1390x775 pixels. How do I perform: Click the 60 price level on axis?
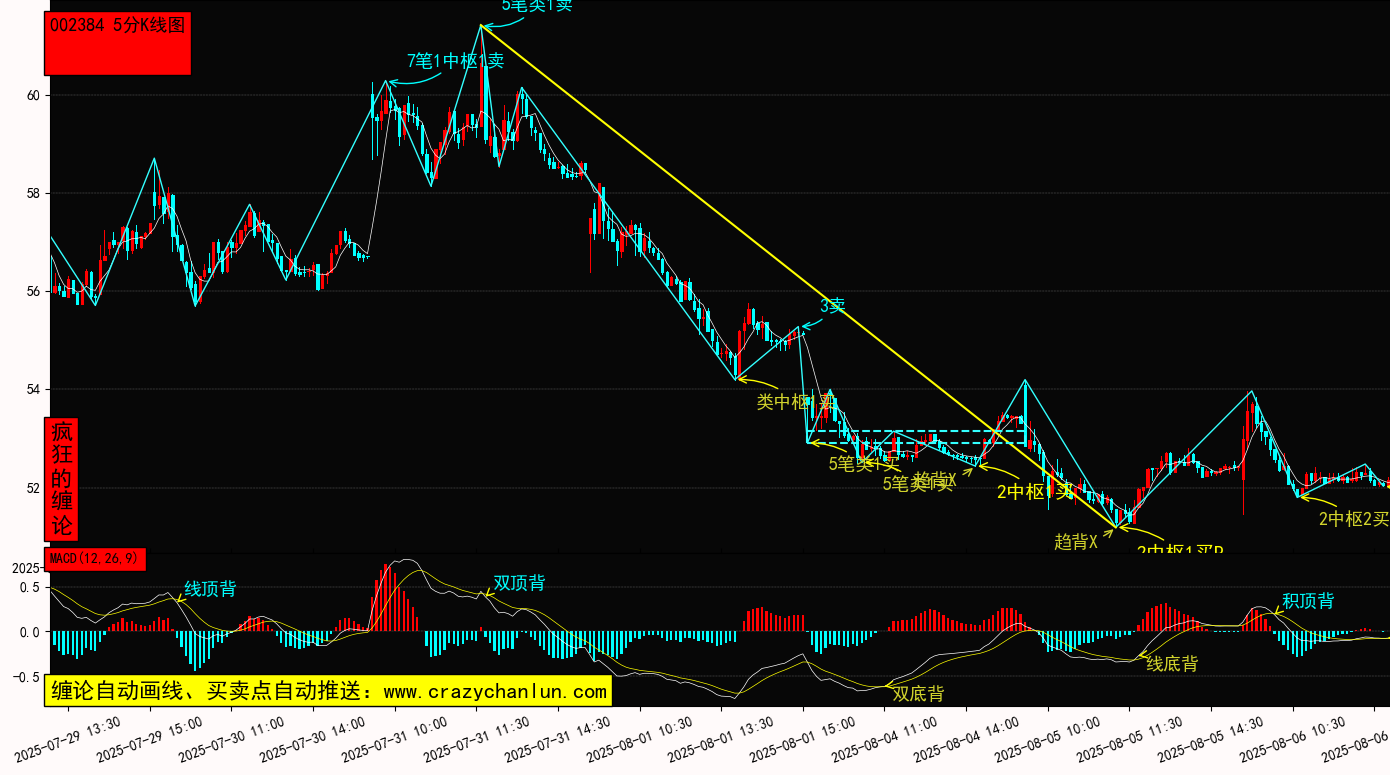click(32, 95)
